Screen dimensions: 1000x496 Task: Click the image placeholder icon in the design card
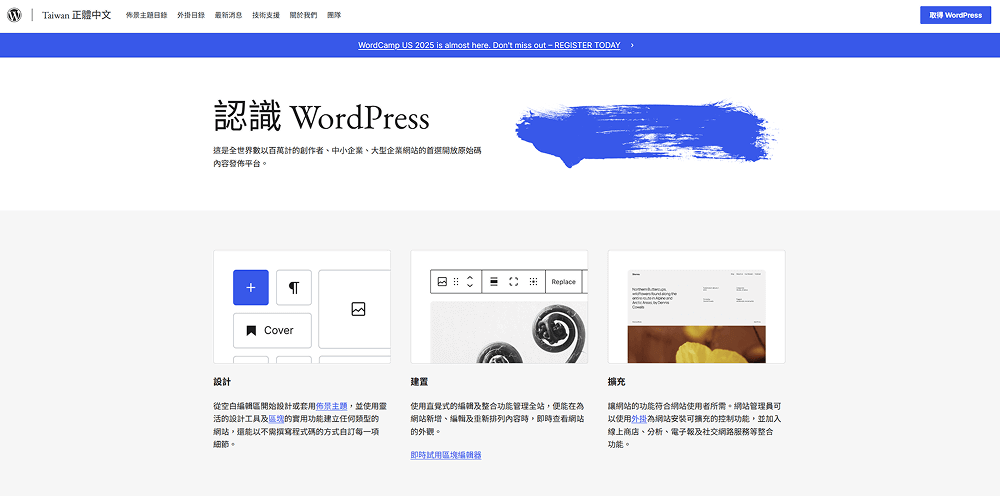(358, 309)
